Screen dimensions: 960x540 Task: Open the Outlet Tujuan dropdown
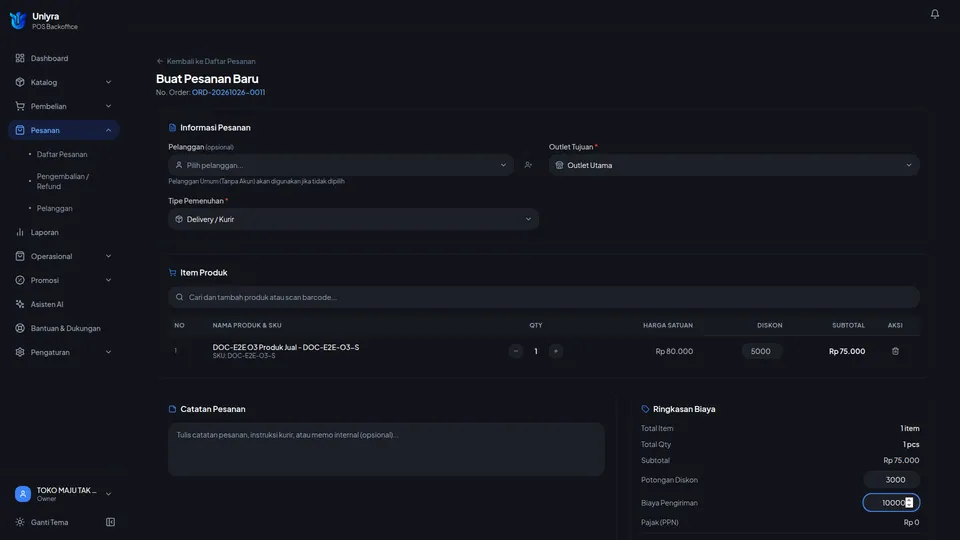click(x=734, y=165)
